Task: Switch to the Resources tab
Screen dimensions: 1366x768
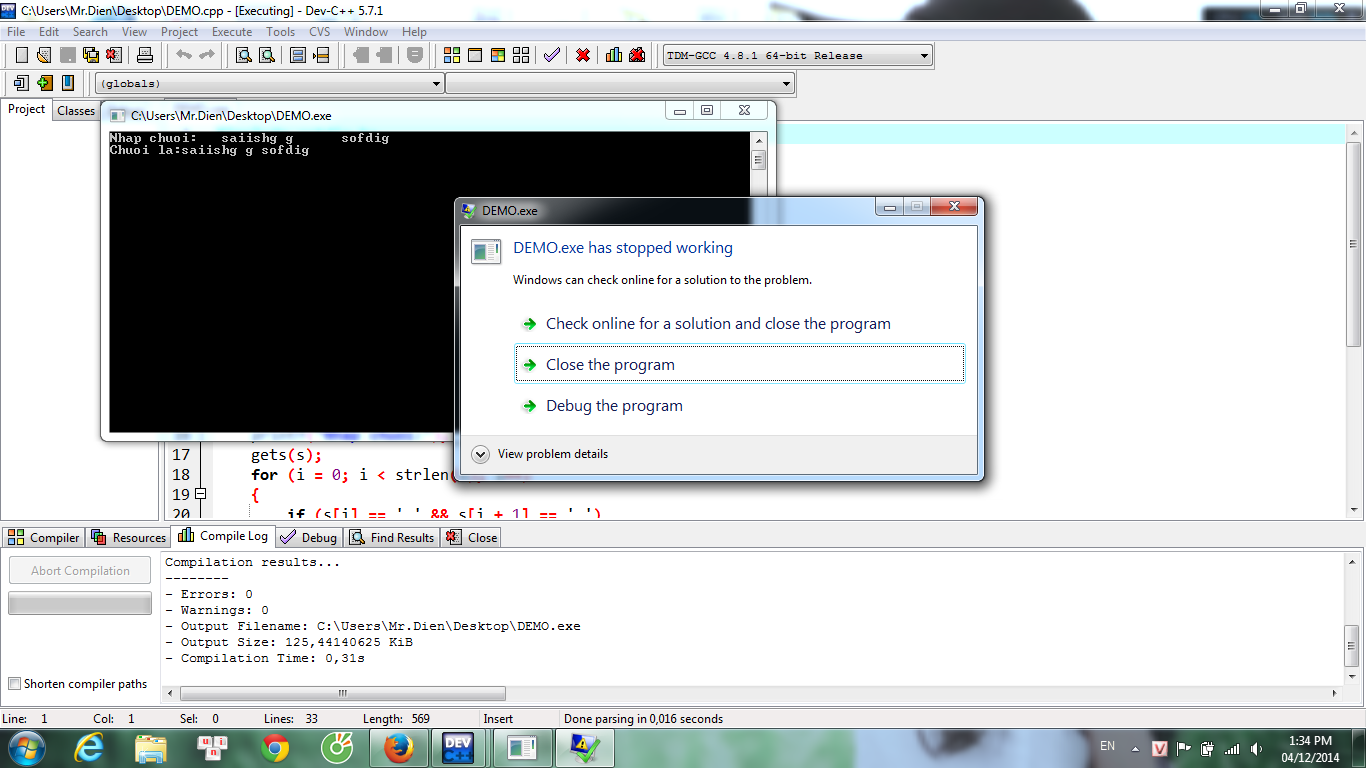Action: click(x=128, y=537)
